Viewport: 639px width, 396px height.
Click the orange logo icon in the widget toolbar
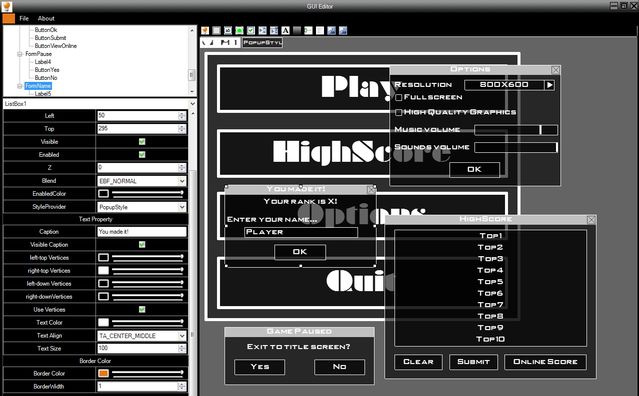point(205,31)
